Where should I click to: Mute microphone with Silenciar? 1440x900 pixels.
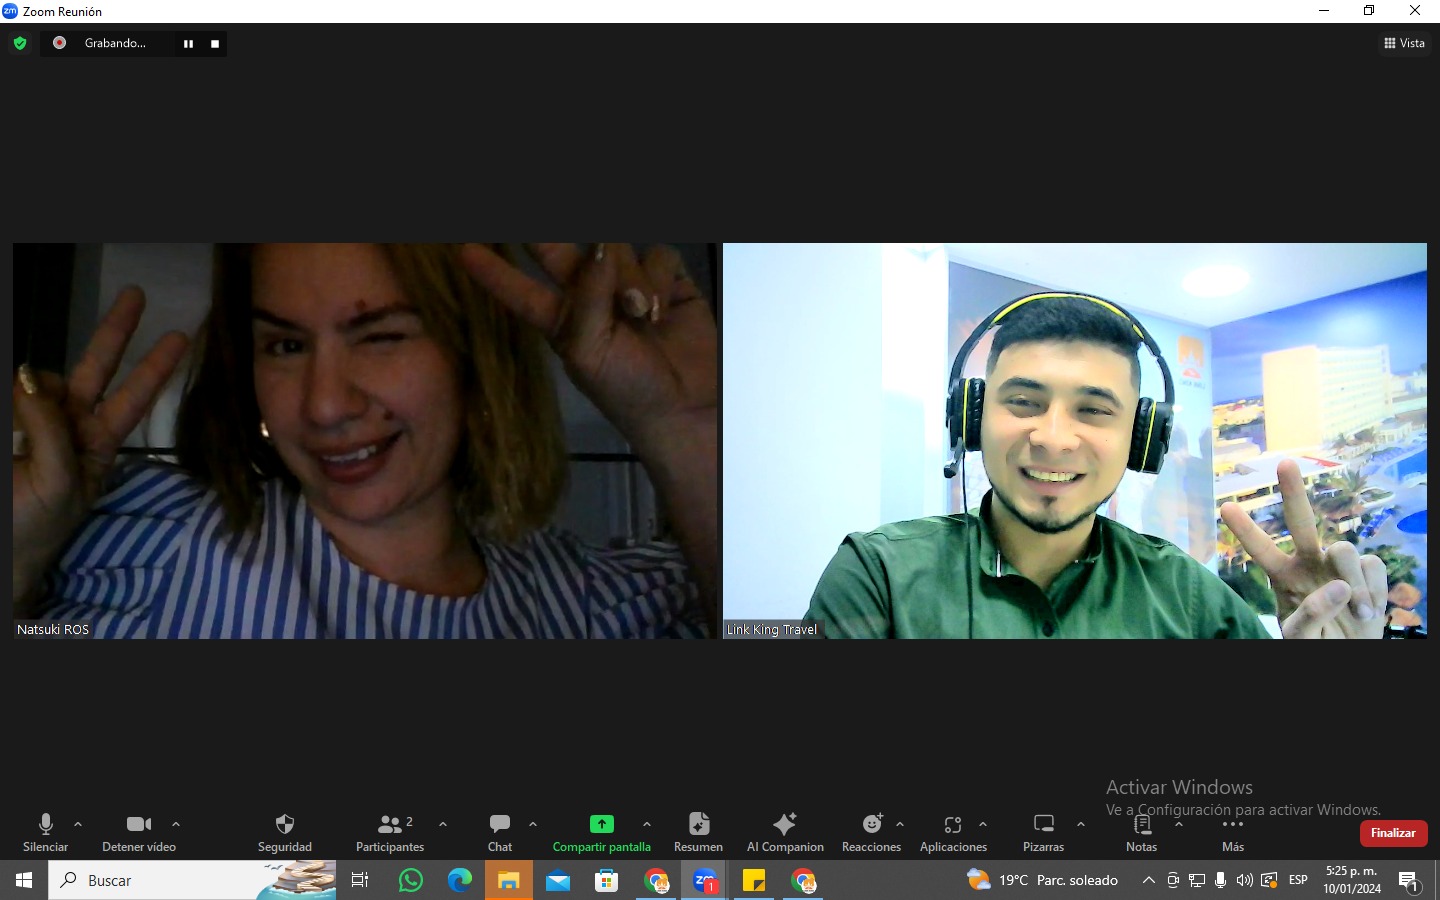click(x=45, y=825)
